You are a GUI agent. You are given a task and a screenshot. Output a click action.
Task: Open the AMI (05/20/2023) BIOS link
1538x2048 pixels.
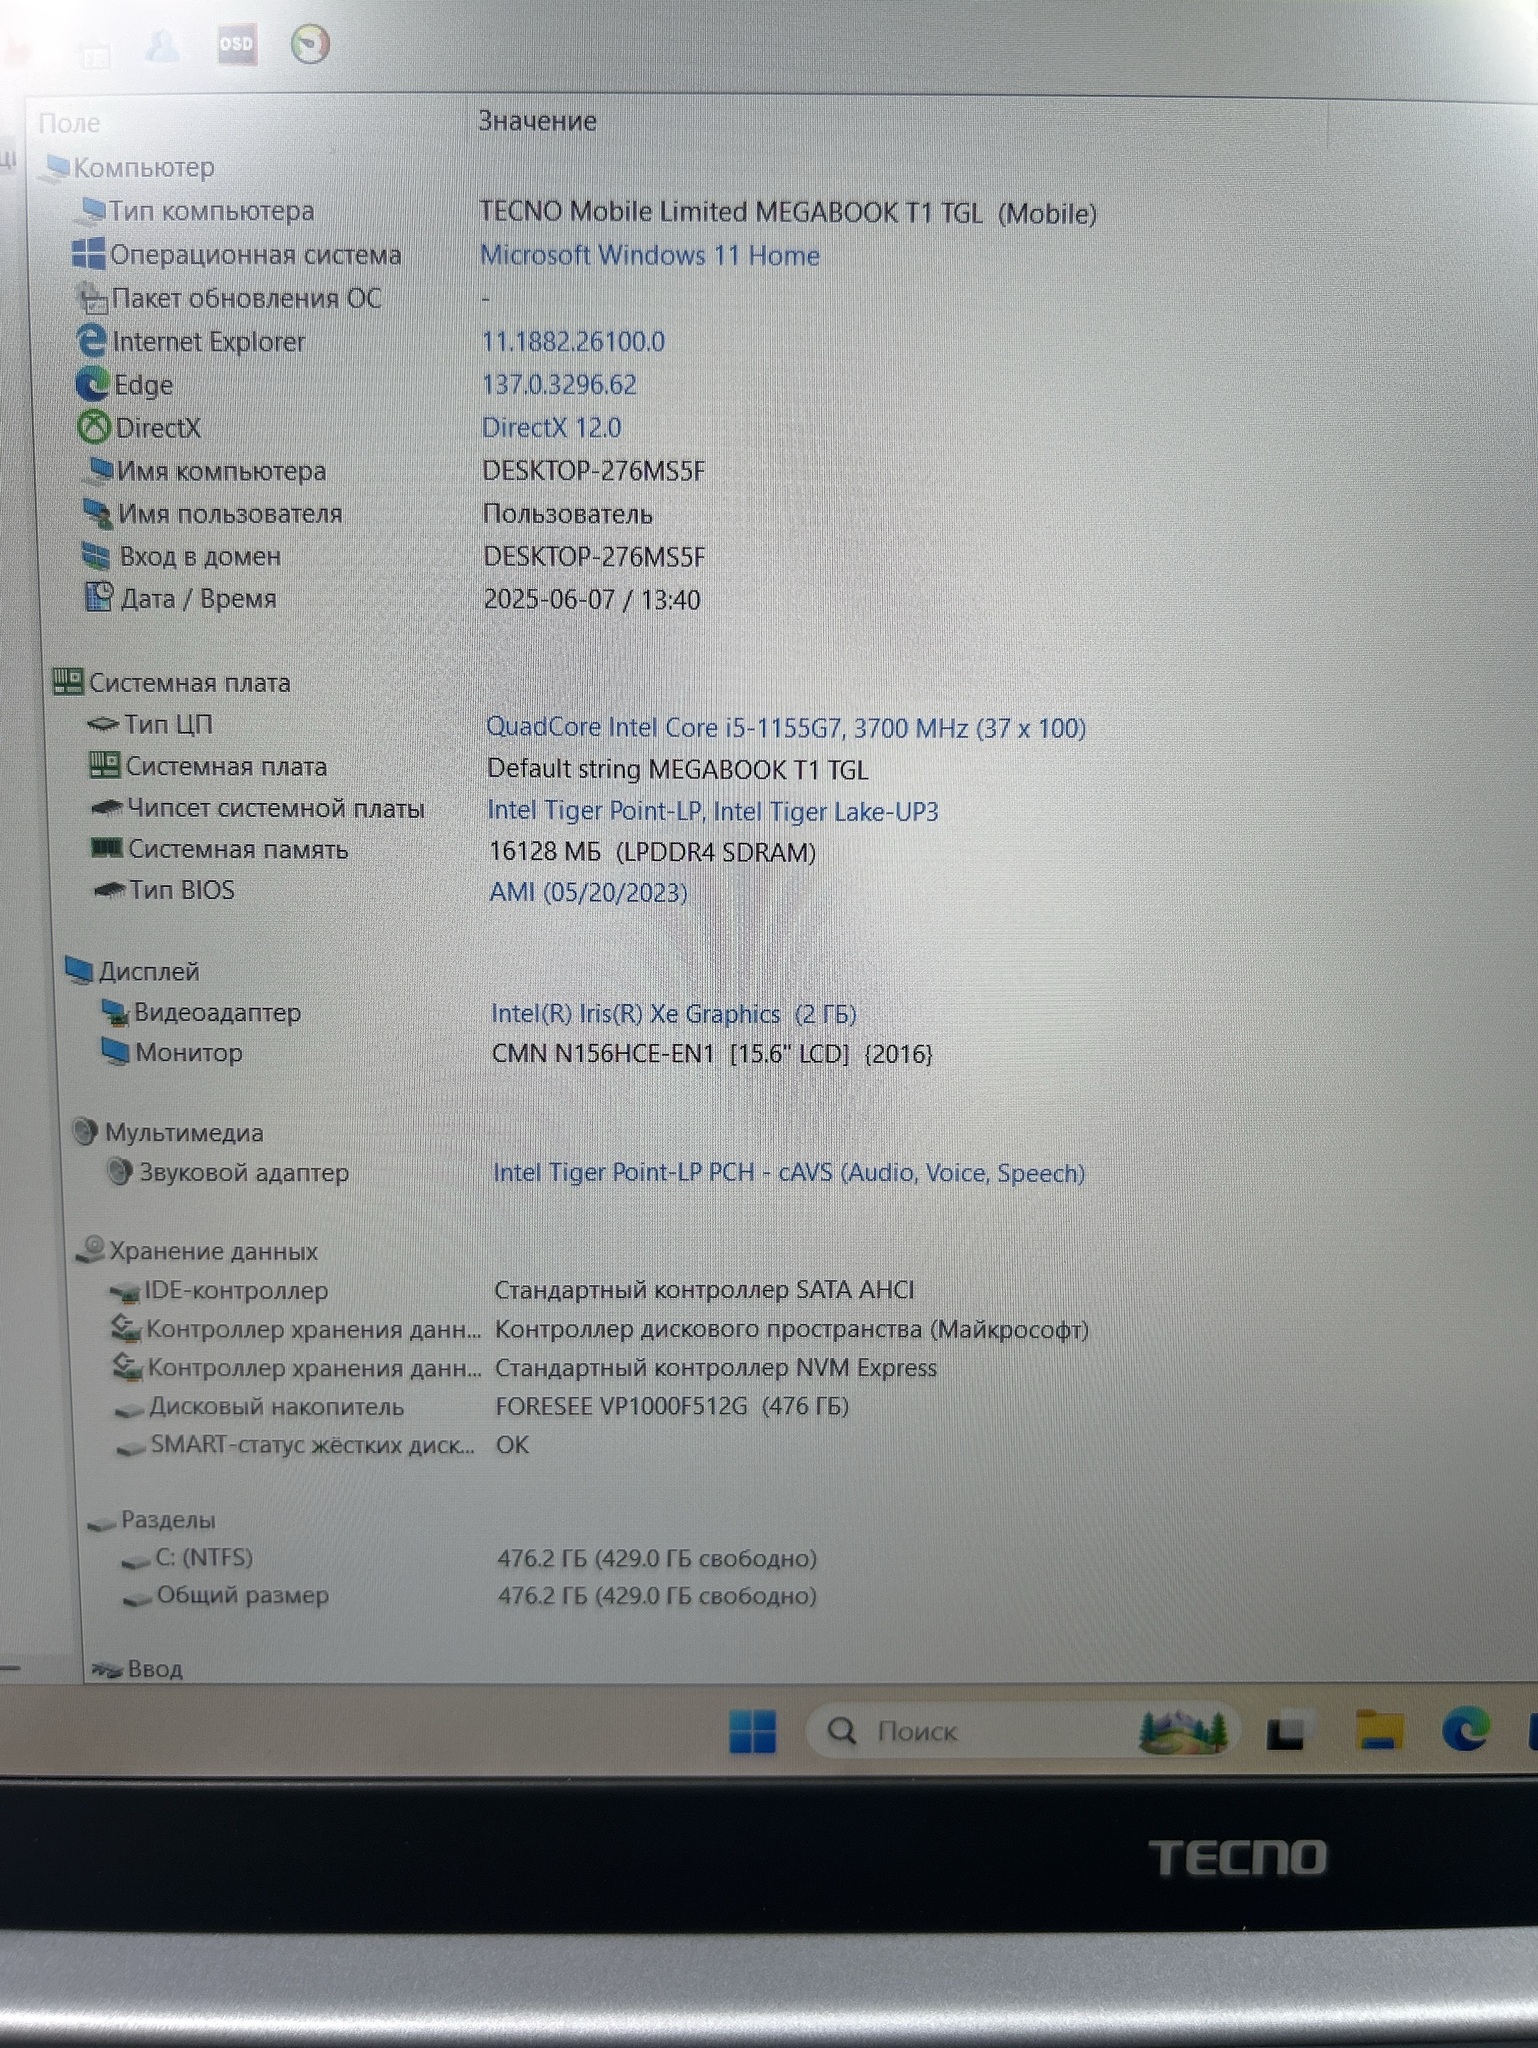(588, 892)
